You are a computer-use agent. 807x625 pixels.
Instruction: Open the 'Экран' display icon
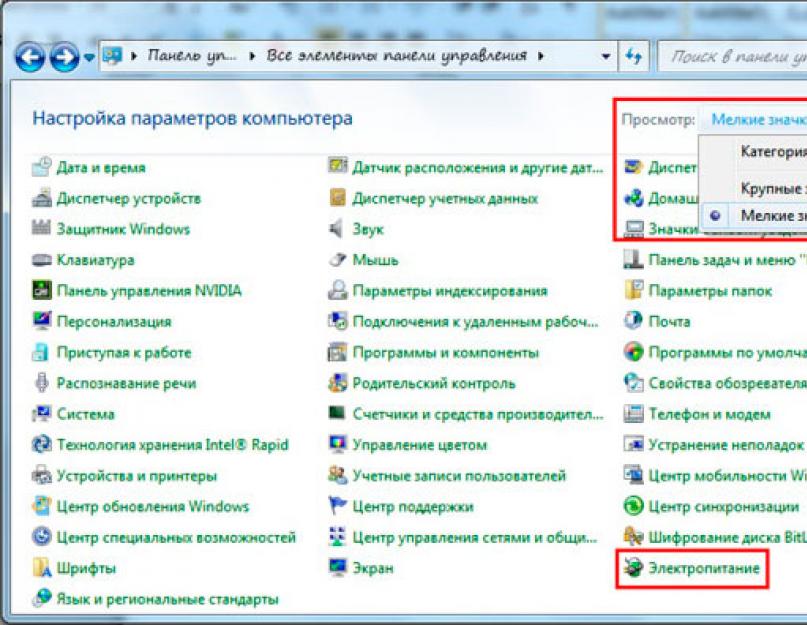(x=338, y=567)
